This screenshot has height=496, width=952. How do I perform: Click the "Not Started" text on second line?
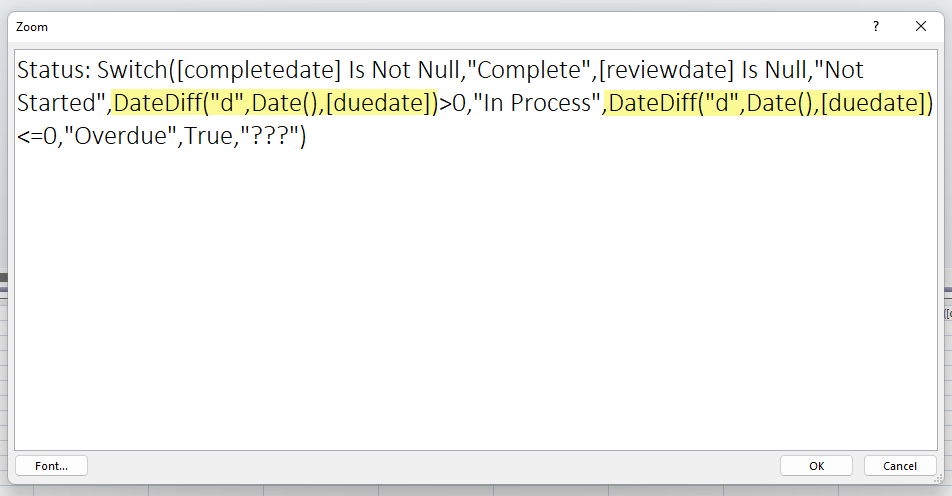tap(60, 103)
